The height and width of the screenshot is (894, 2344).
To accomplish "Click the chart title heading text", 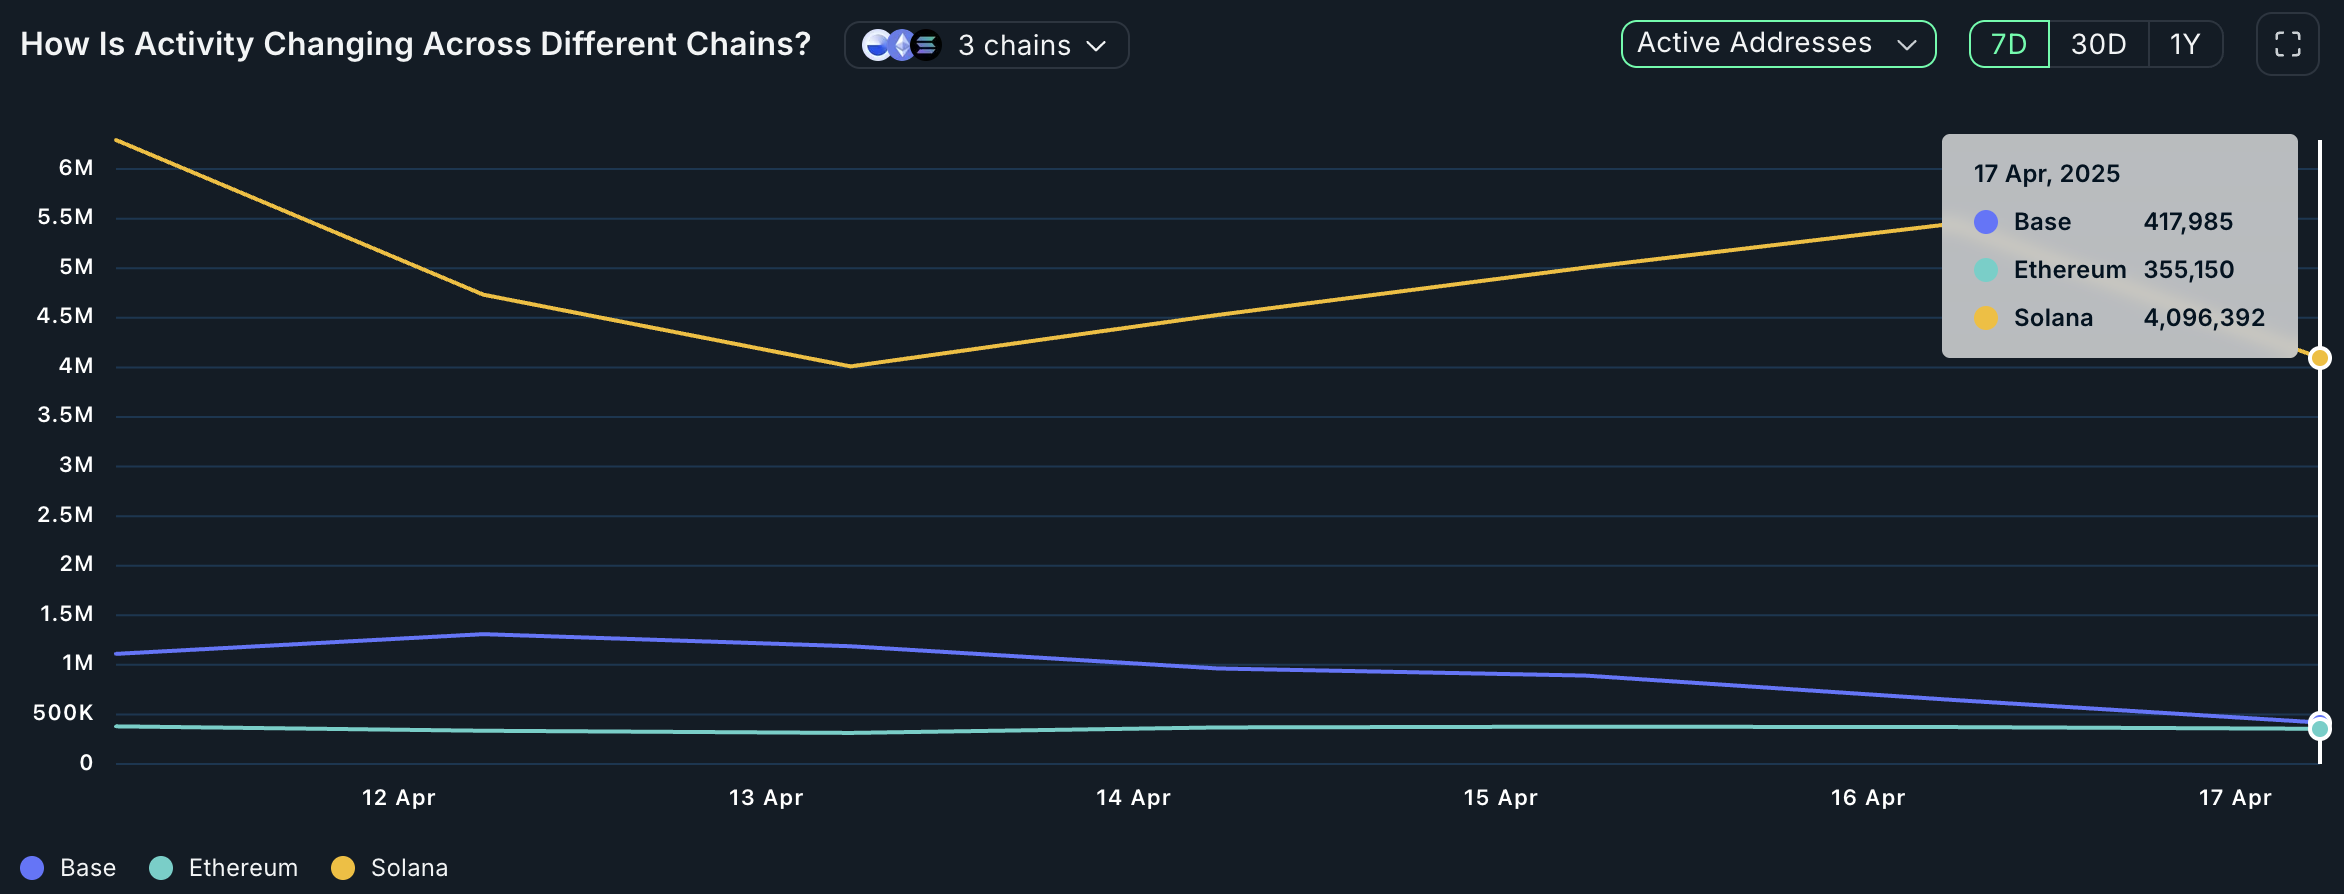I will point(415,44).
